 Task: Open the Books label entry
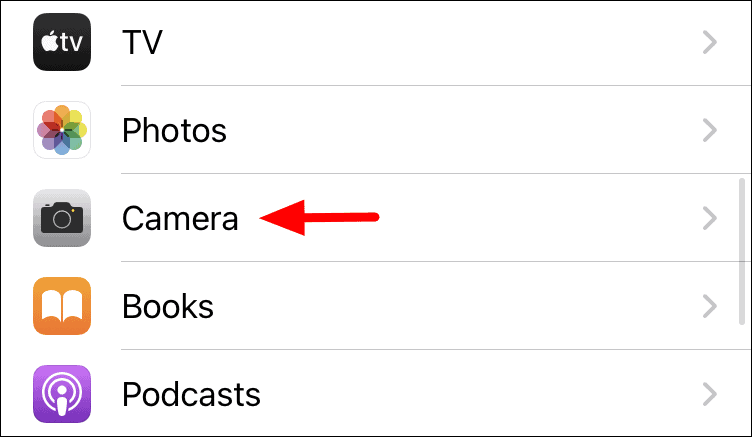(168, 307)
